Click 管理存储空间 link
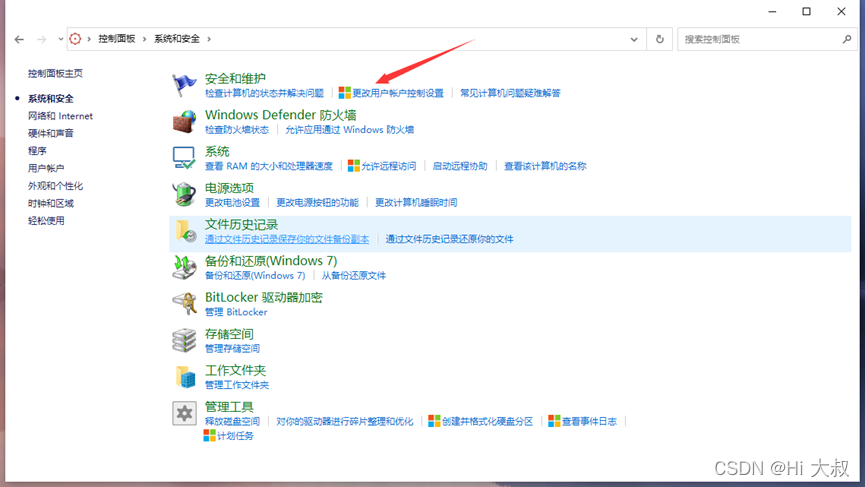The height and width of the screenshot is (487, 865). (x=232, y=349)
